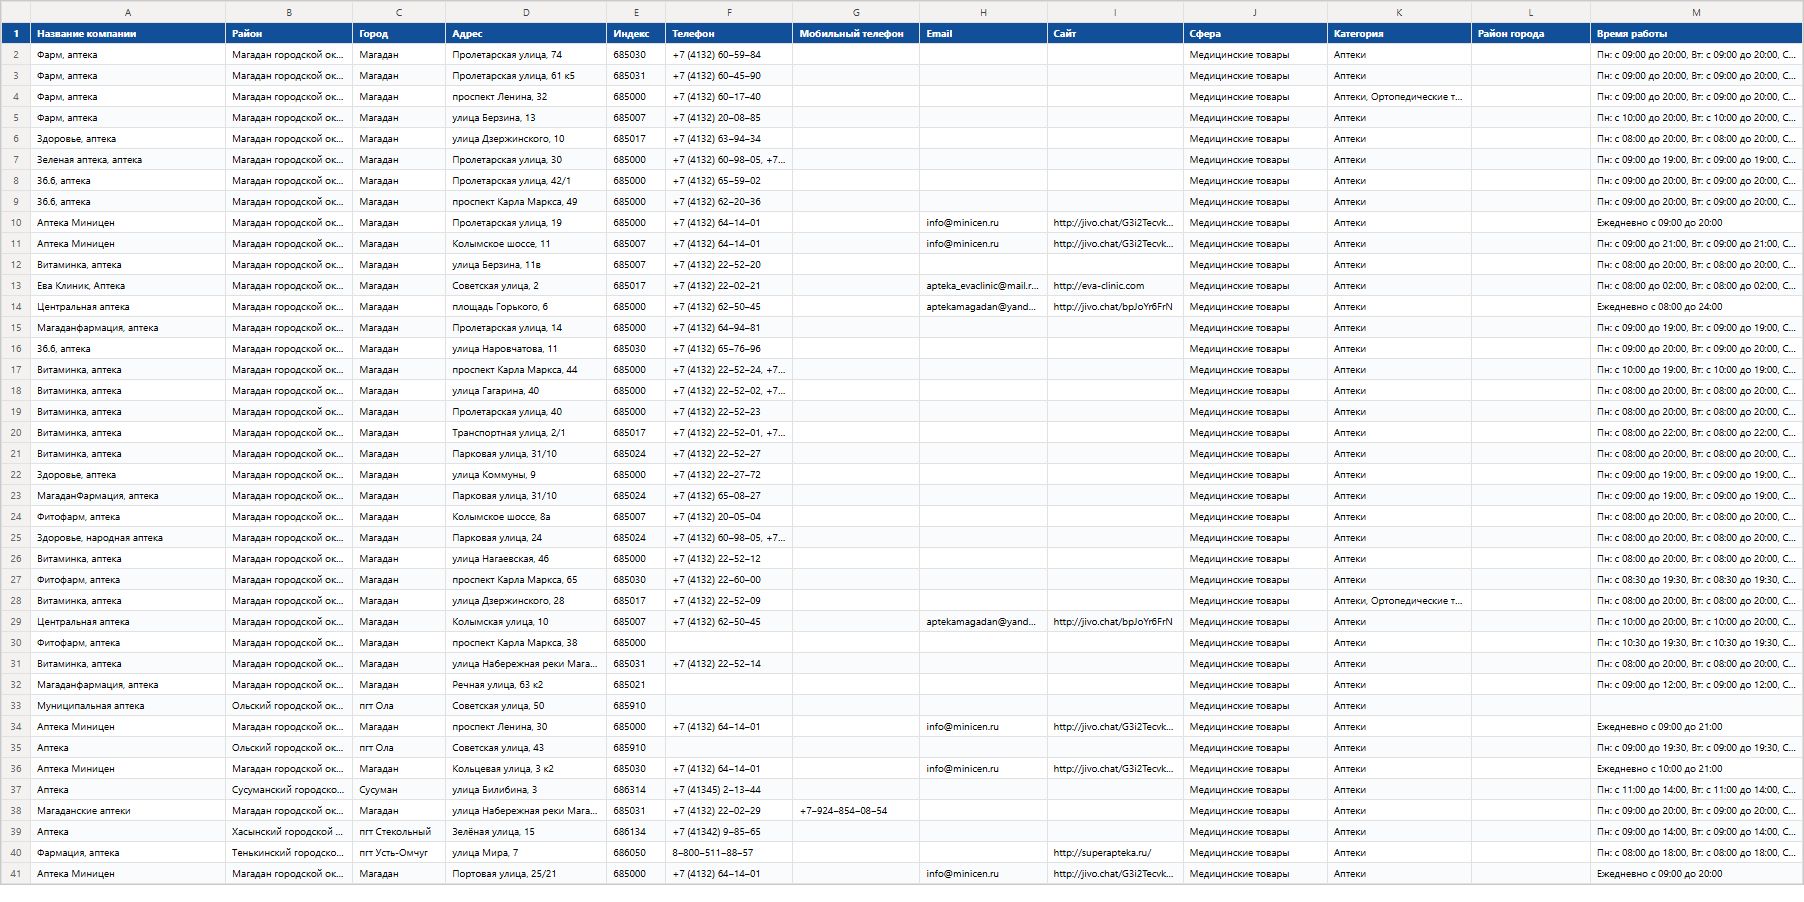Select cell 'Магаданские аптеки'
Screen dimensions: 1804x902
(x=128, y=811)
